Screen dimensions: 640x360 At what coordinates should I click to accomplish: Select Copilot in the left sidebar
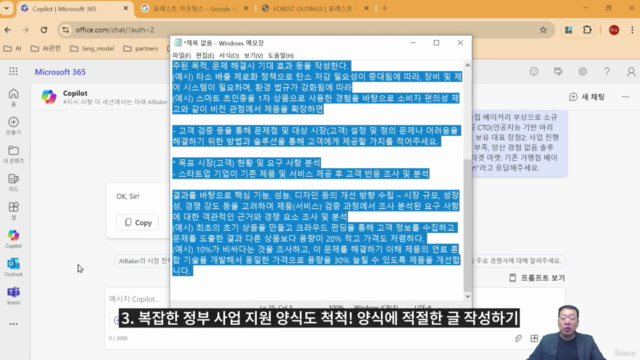pos(13,239)
